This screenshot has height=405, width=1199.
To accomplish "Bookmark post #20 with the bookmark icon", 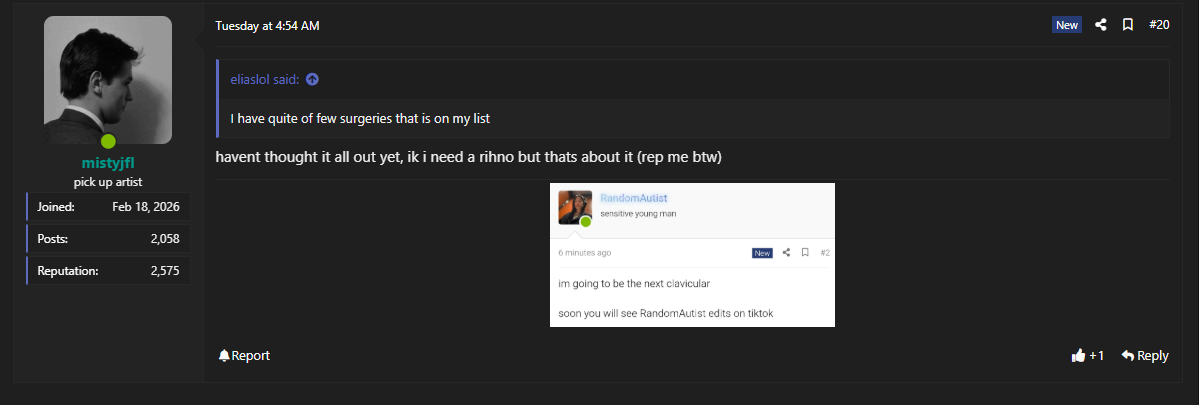I will coord(1127,25).
